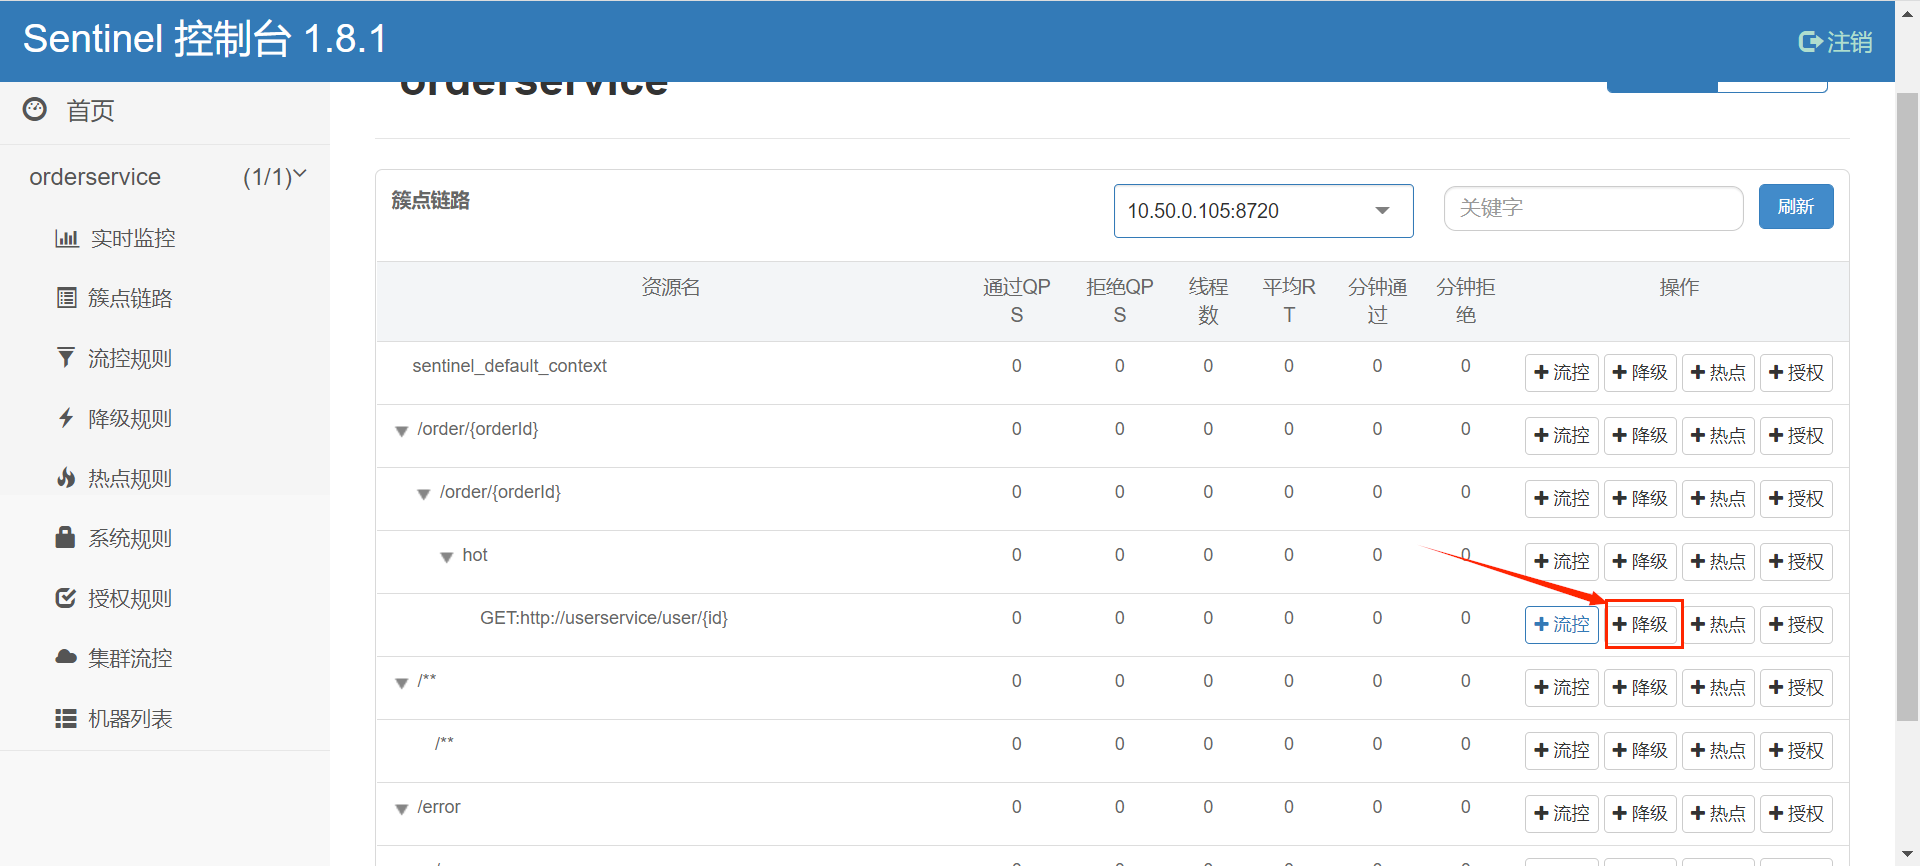
Task: Collapse the top-level /** row
Action: [401, 683]
